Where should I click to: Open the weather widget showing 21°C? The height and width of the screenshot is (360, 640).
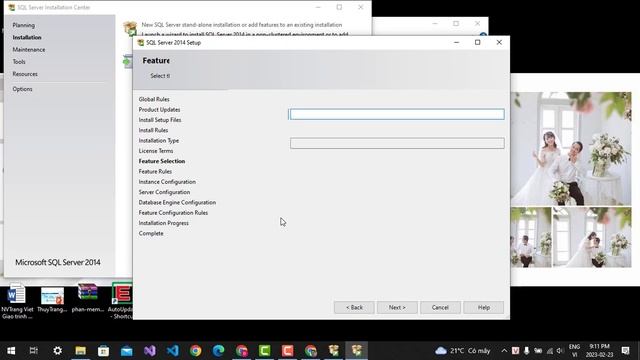[462, 351]
